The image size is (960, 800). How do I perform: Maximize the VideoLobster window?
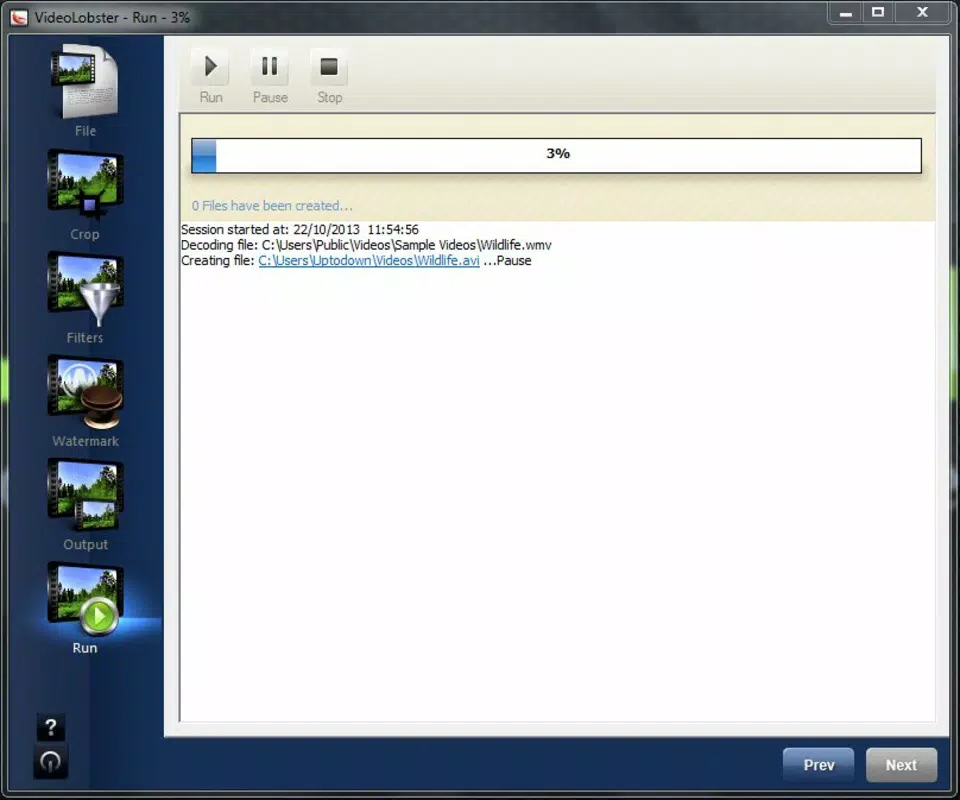point(877,12)
